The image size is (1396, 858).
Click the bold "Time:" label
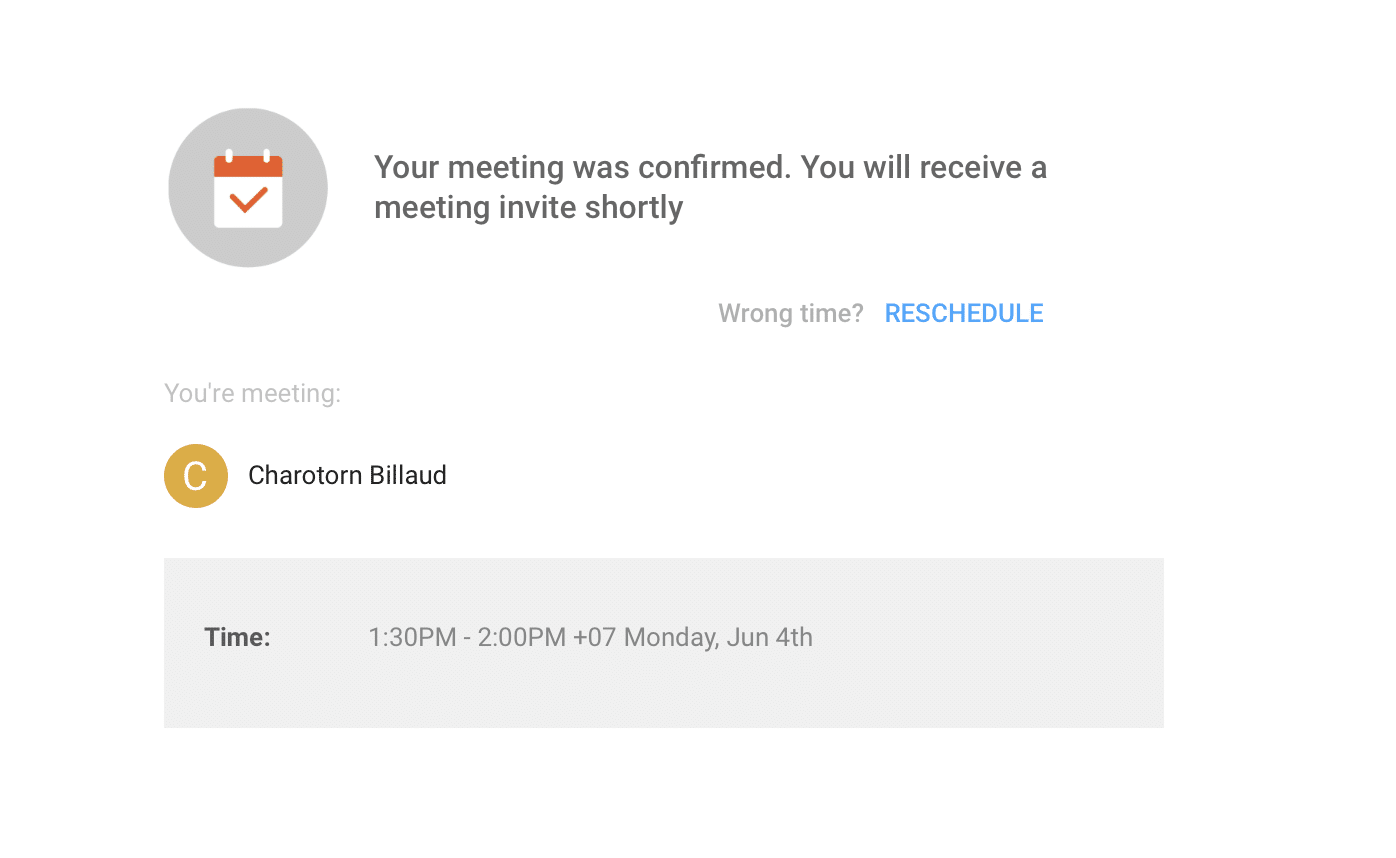237,637
